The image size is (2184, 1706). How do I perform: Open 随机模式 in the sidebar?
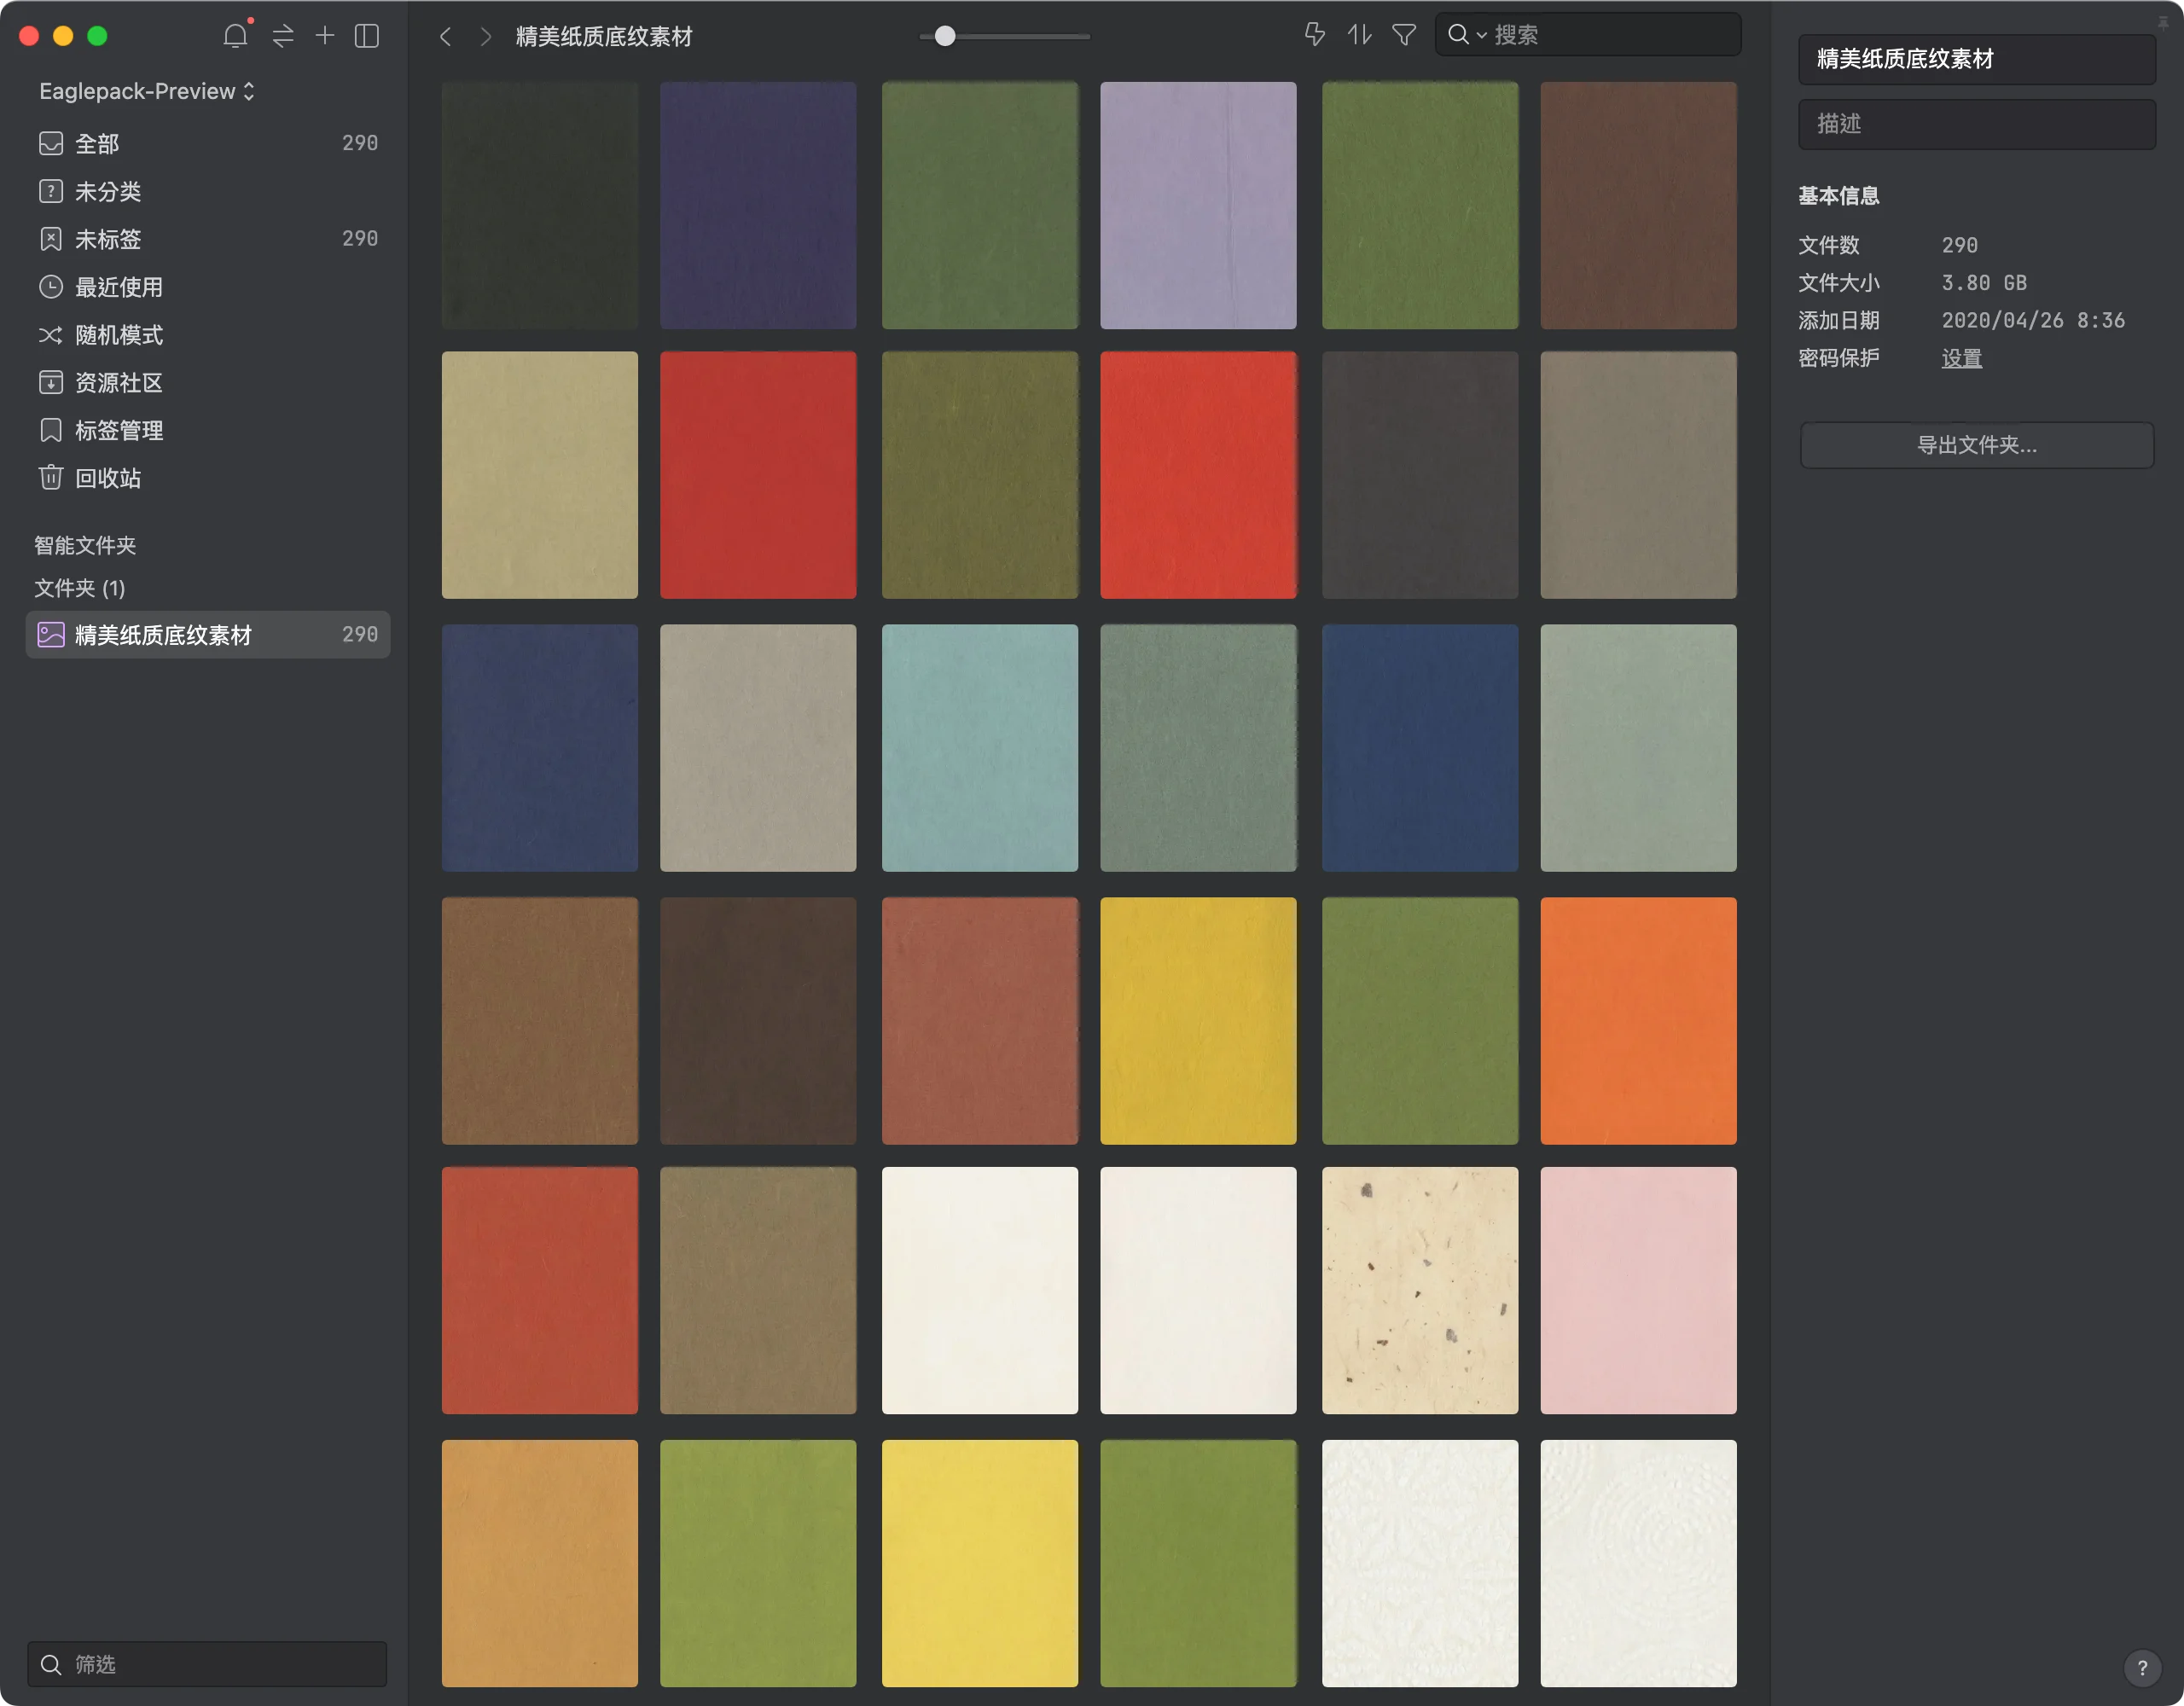click(208, 335)
